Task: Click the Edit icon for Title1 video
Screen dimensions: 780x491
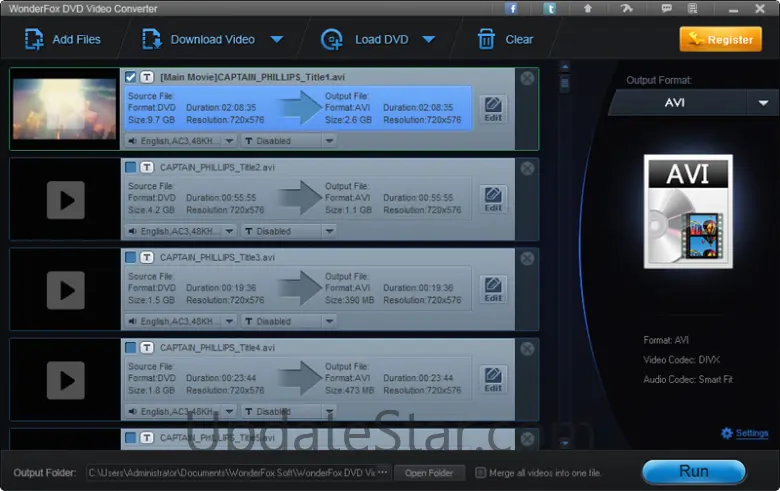Action: tap(493, 109)
